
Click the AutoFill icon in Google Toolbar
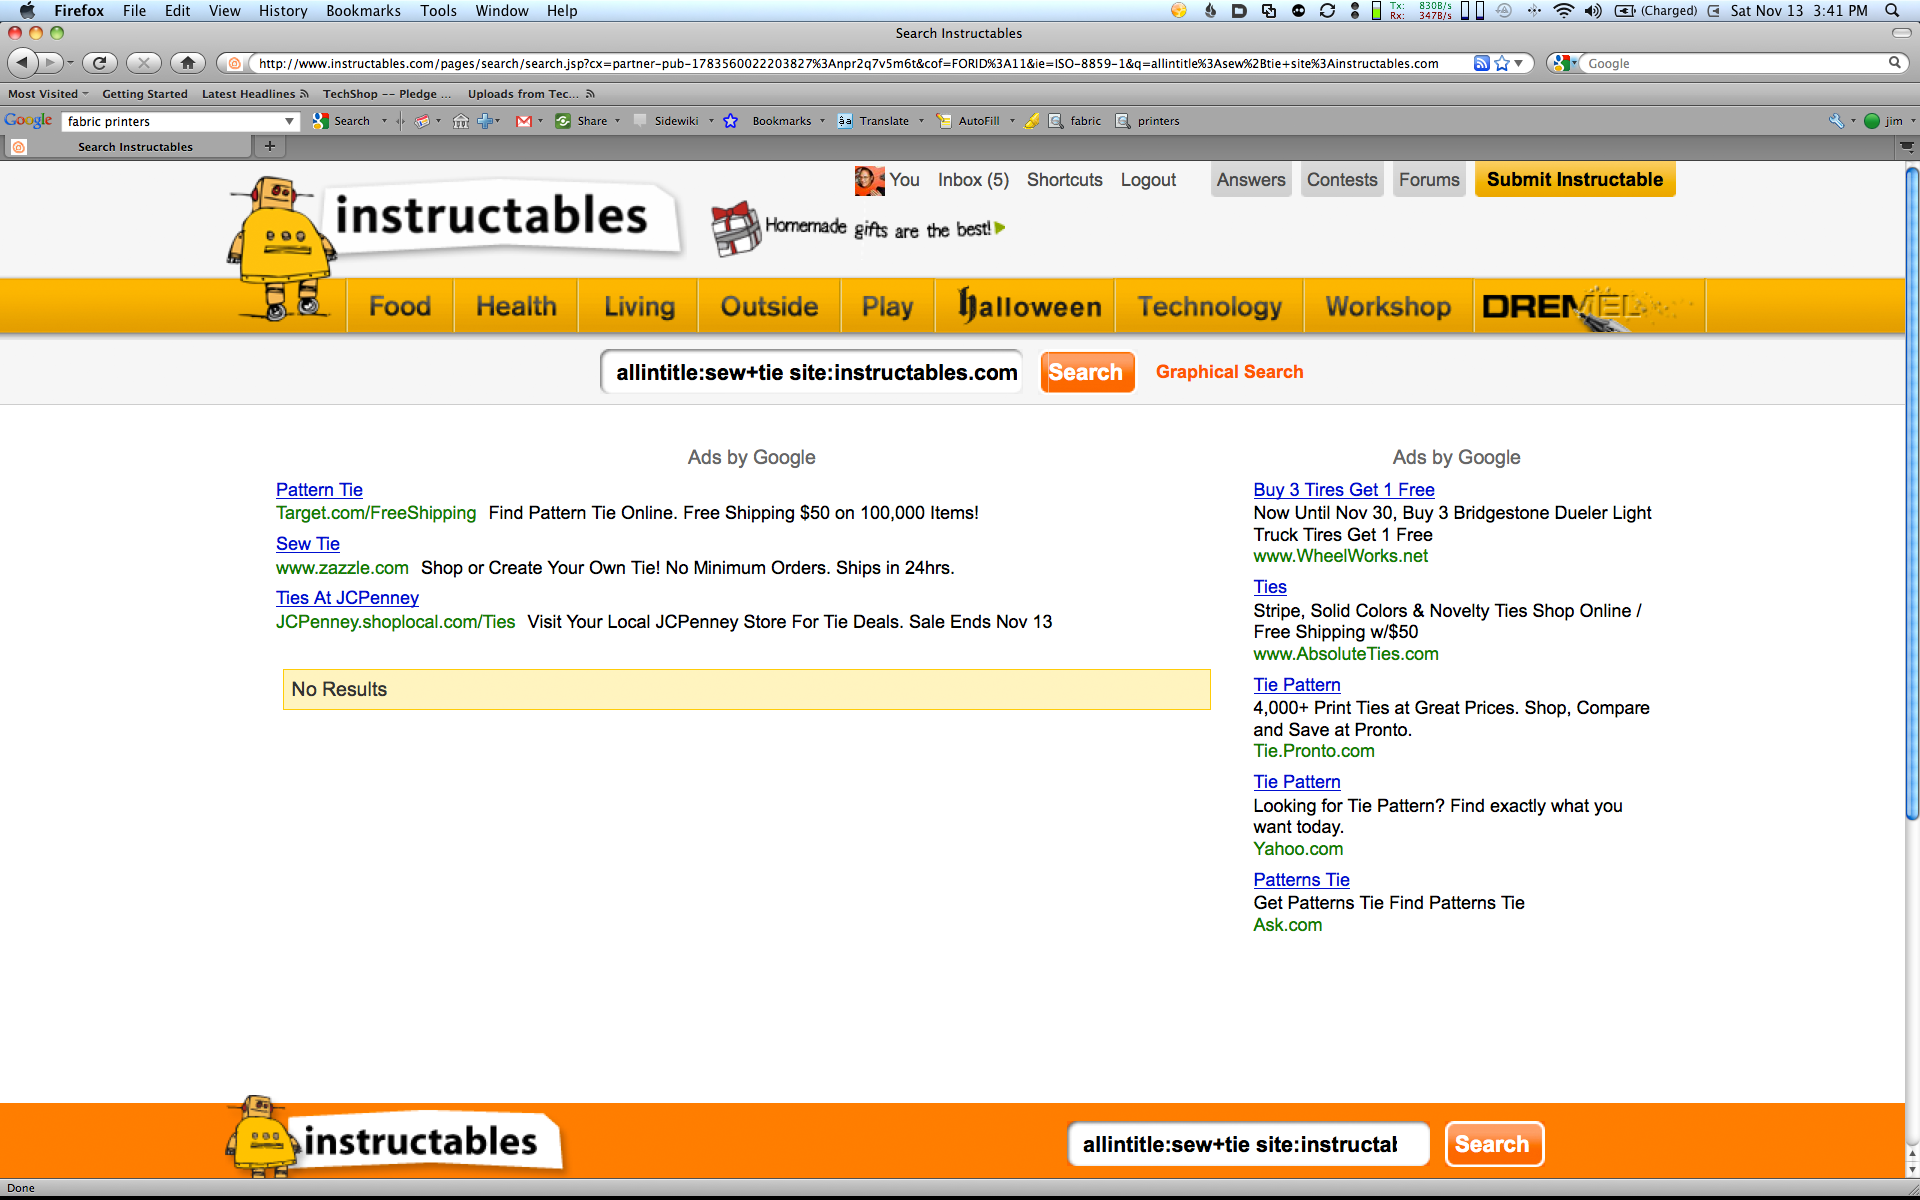[944, 121]
